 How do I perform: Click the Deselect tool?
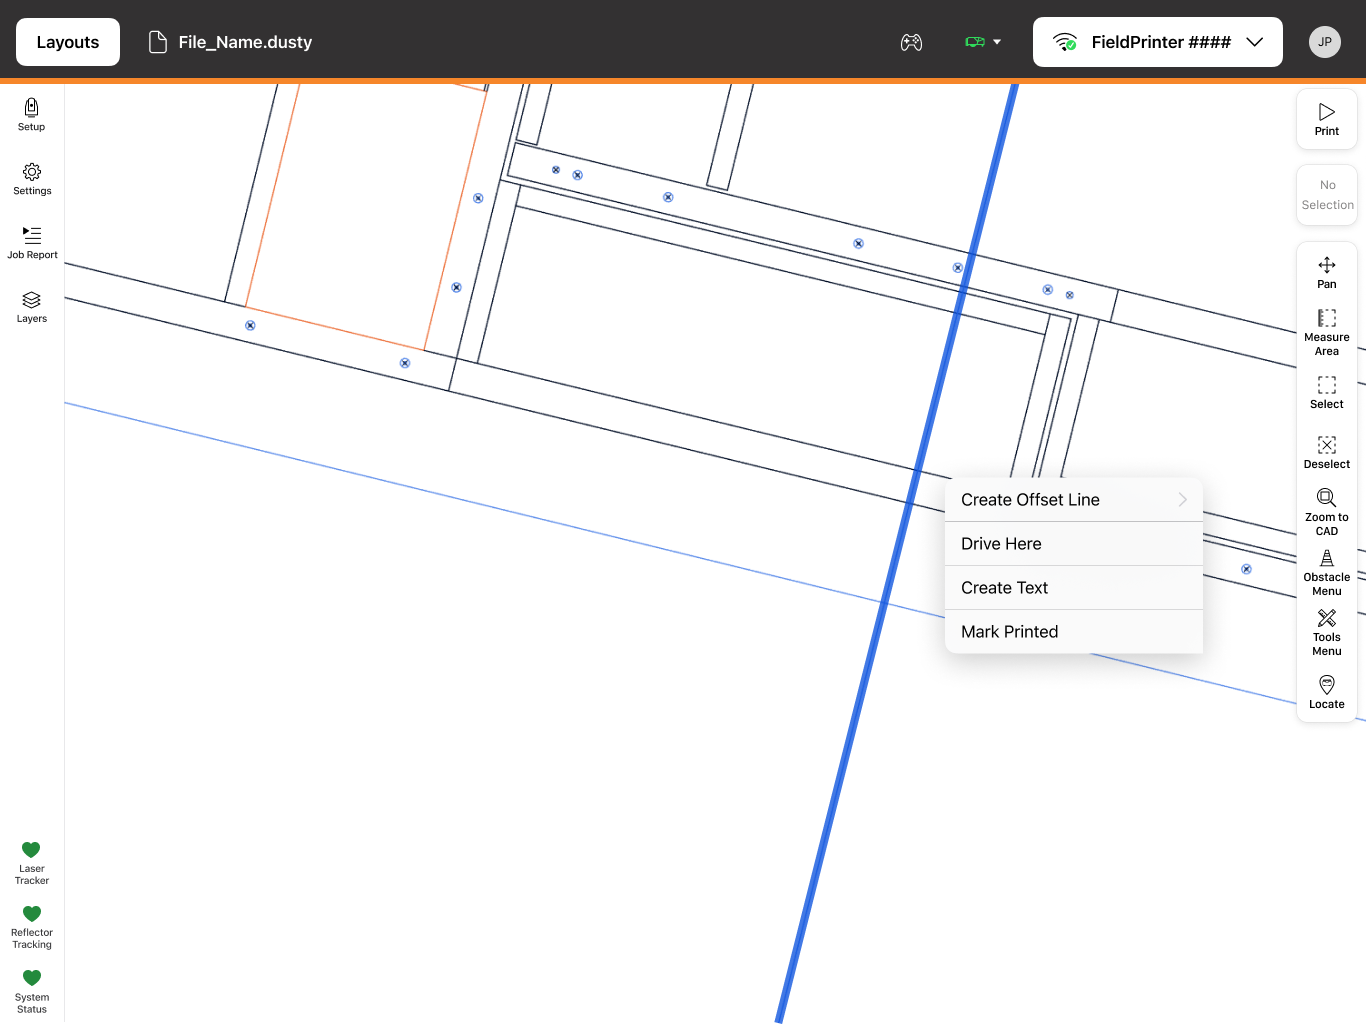click(1327, 453)
